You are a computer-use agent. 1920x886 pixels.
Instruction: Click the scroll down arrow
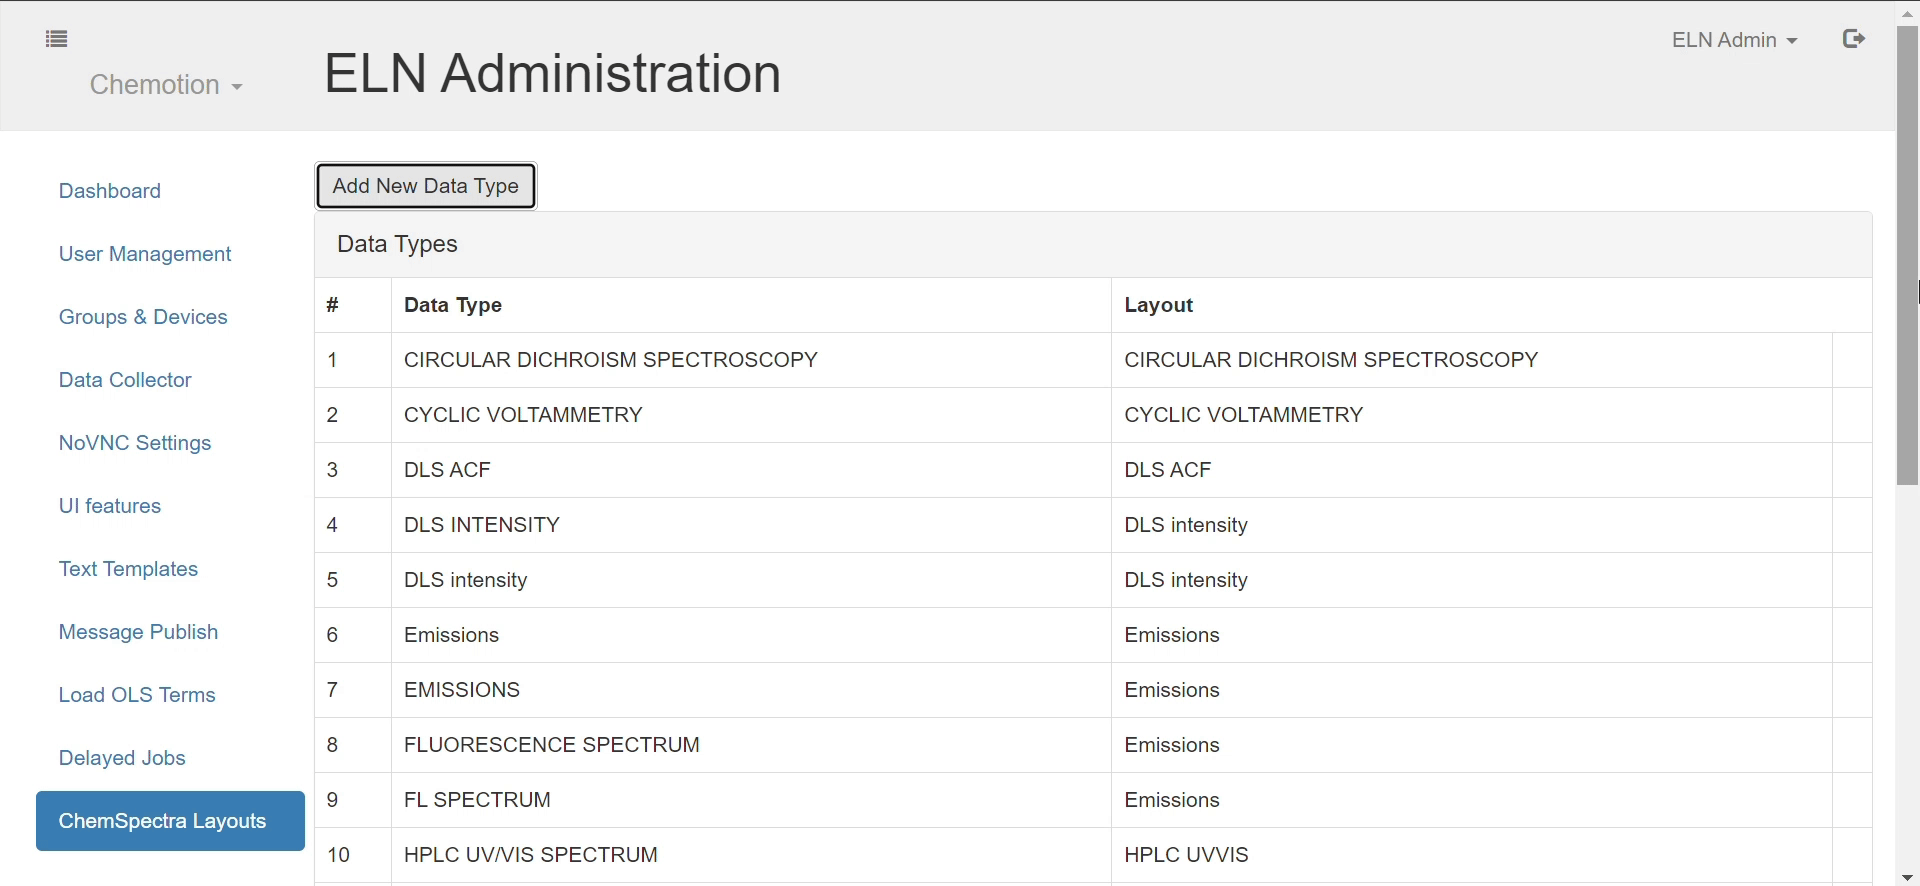(1907, 877)
